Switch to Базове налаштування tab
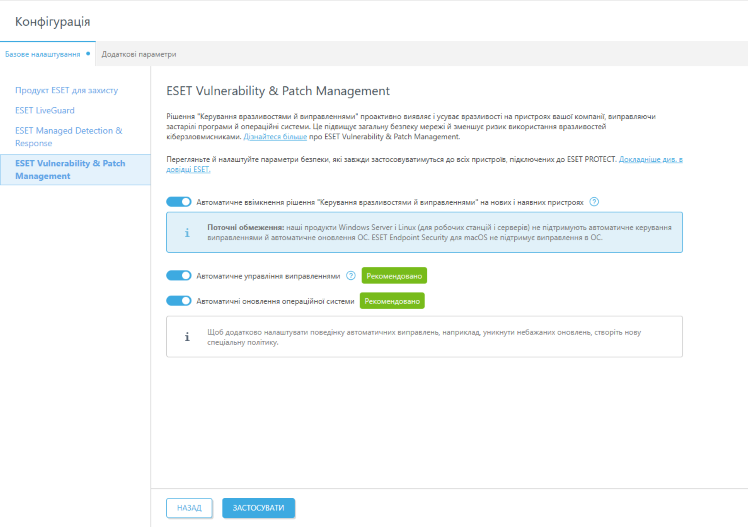Image resolution: width=748 pixels, height=527 pixels. tap(47, 54)
